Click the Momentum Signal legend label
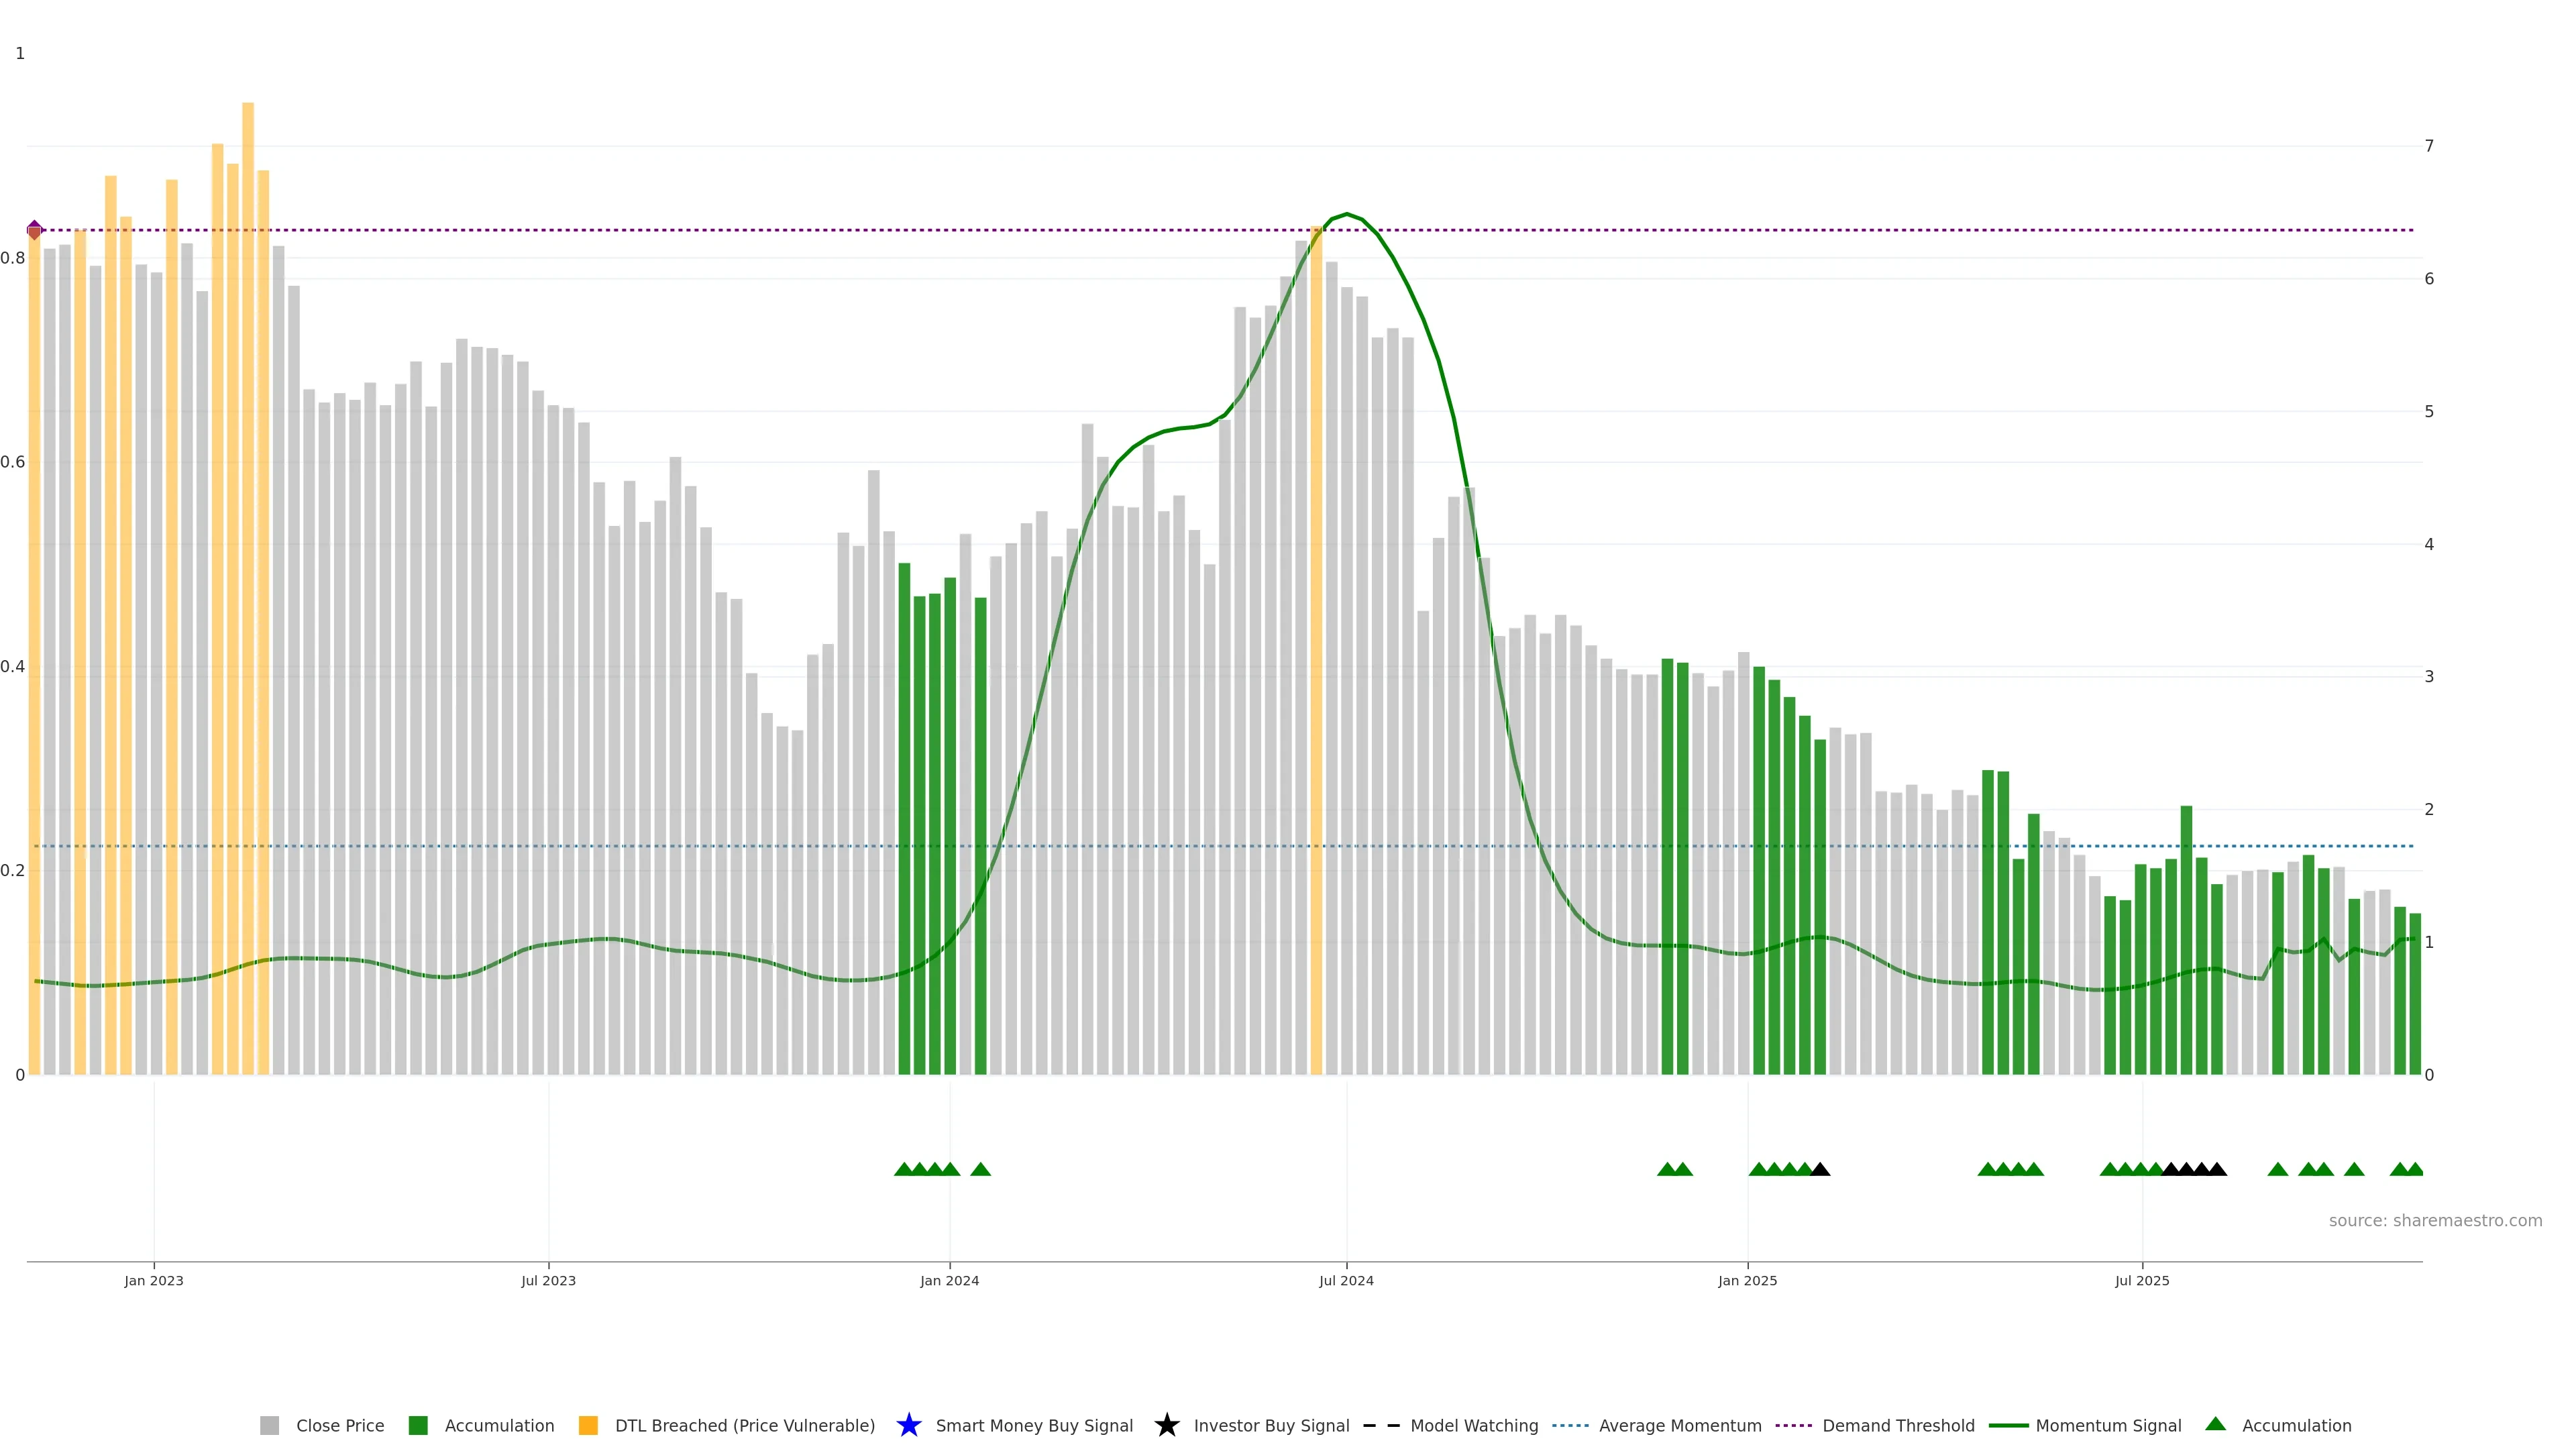 click(x=2108, y=1425)
